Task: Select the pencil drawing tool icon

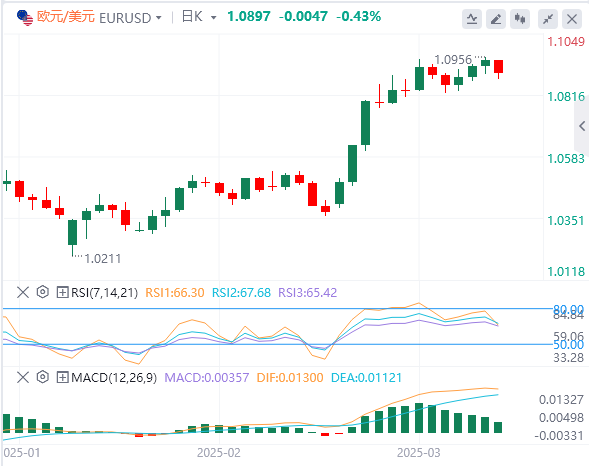Action: pos(496,19)
